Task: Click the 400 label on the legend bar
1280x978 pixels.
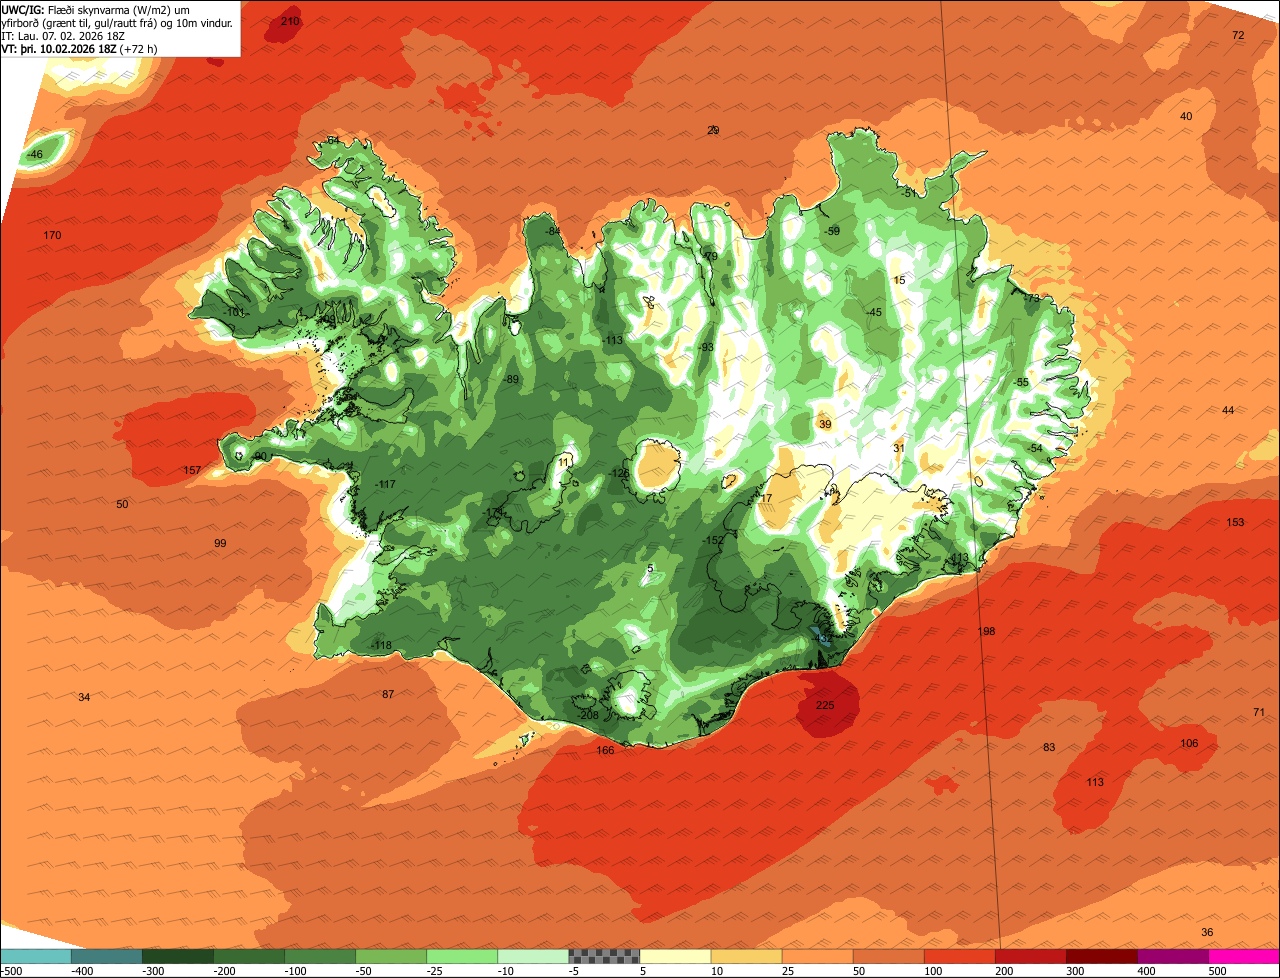Action: 1148,971
